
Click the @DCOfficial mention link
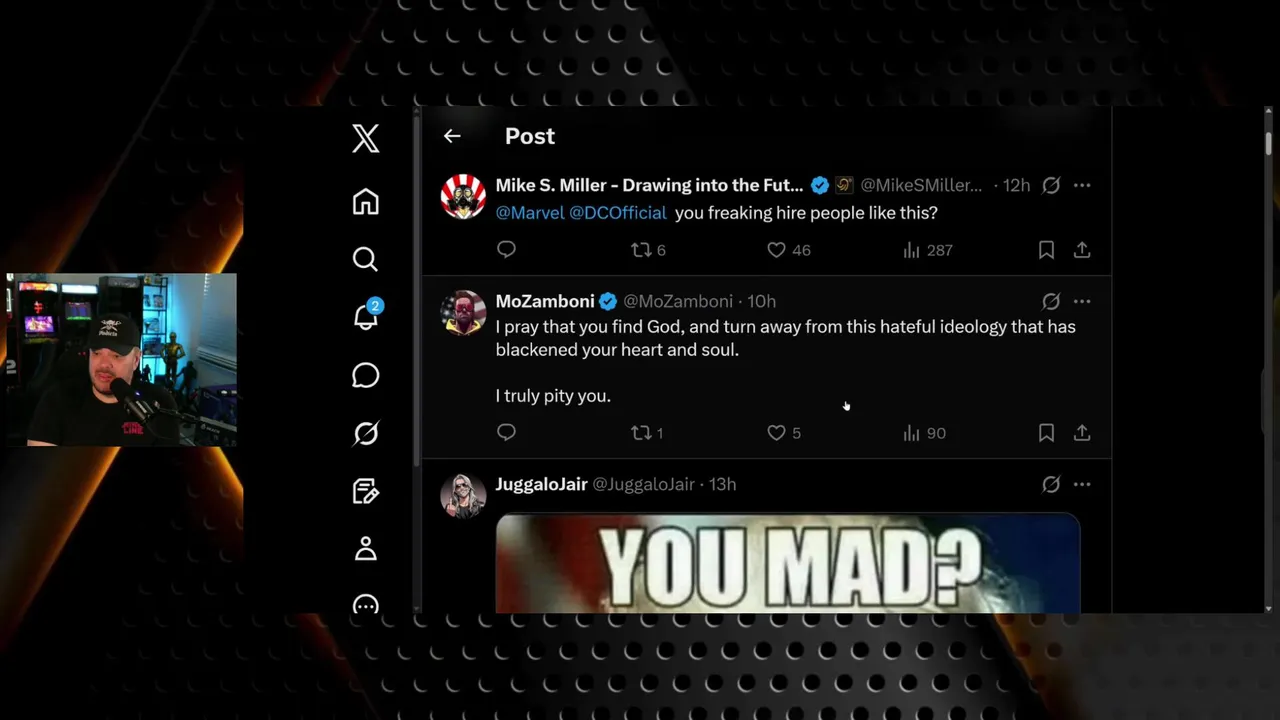[x=618, y=213]
